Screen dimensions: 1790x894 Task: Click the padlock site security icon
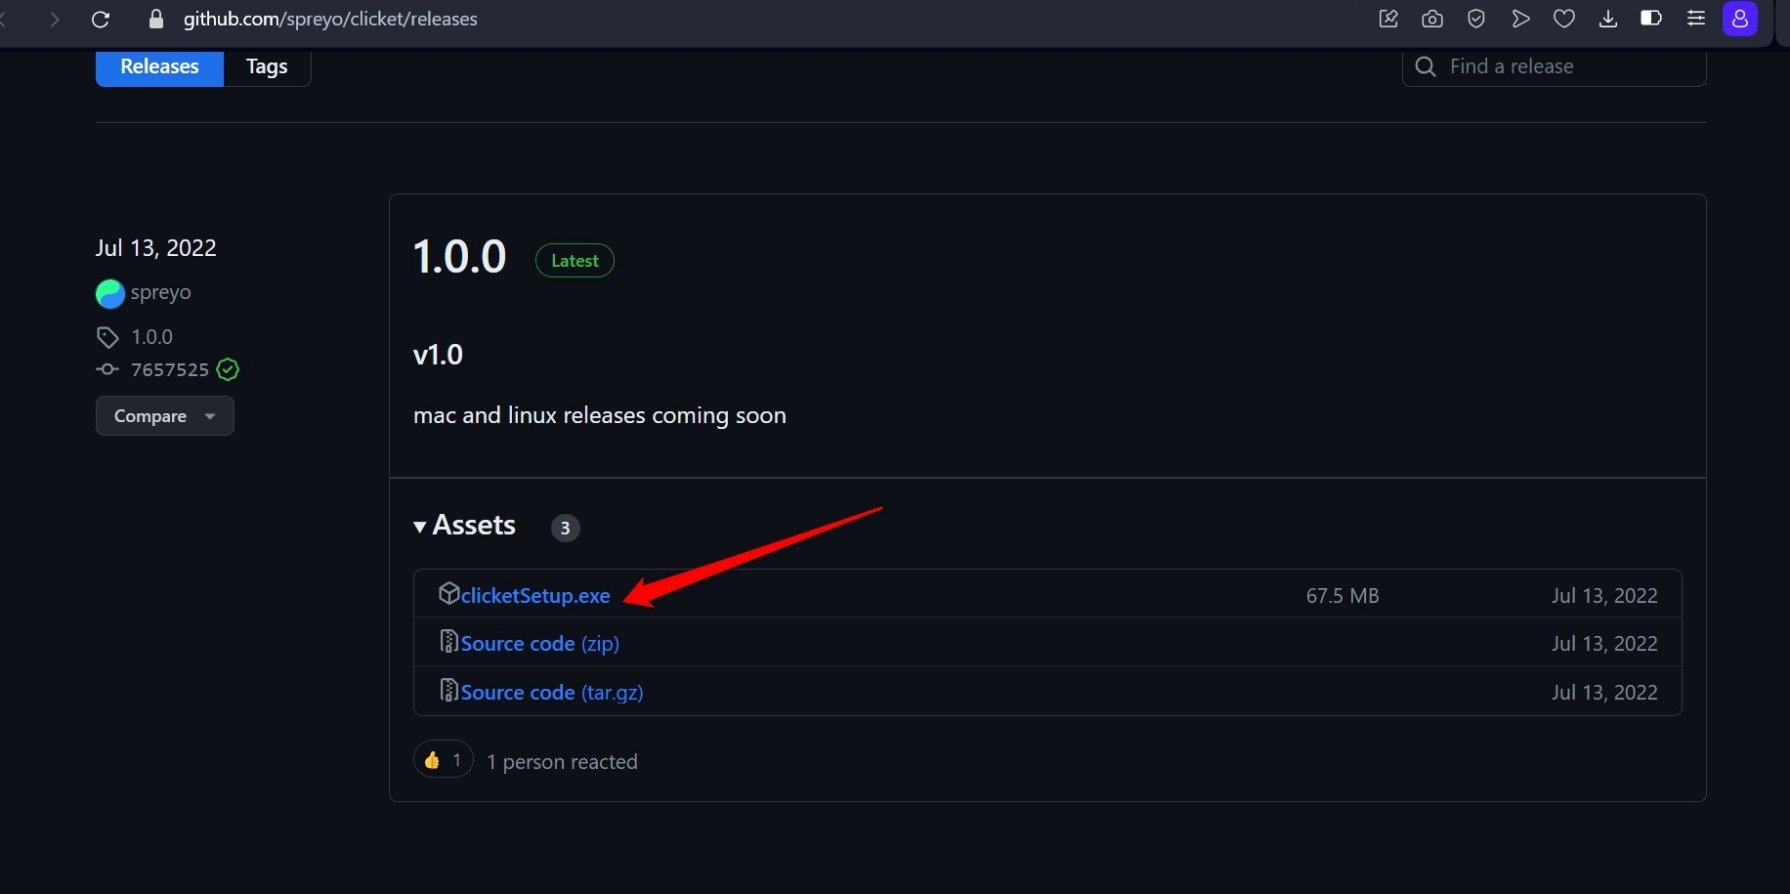point(156,19)
